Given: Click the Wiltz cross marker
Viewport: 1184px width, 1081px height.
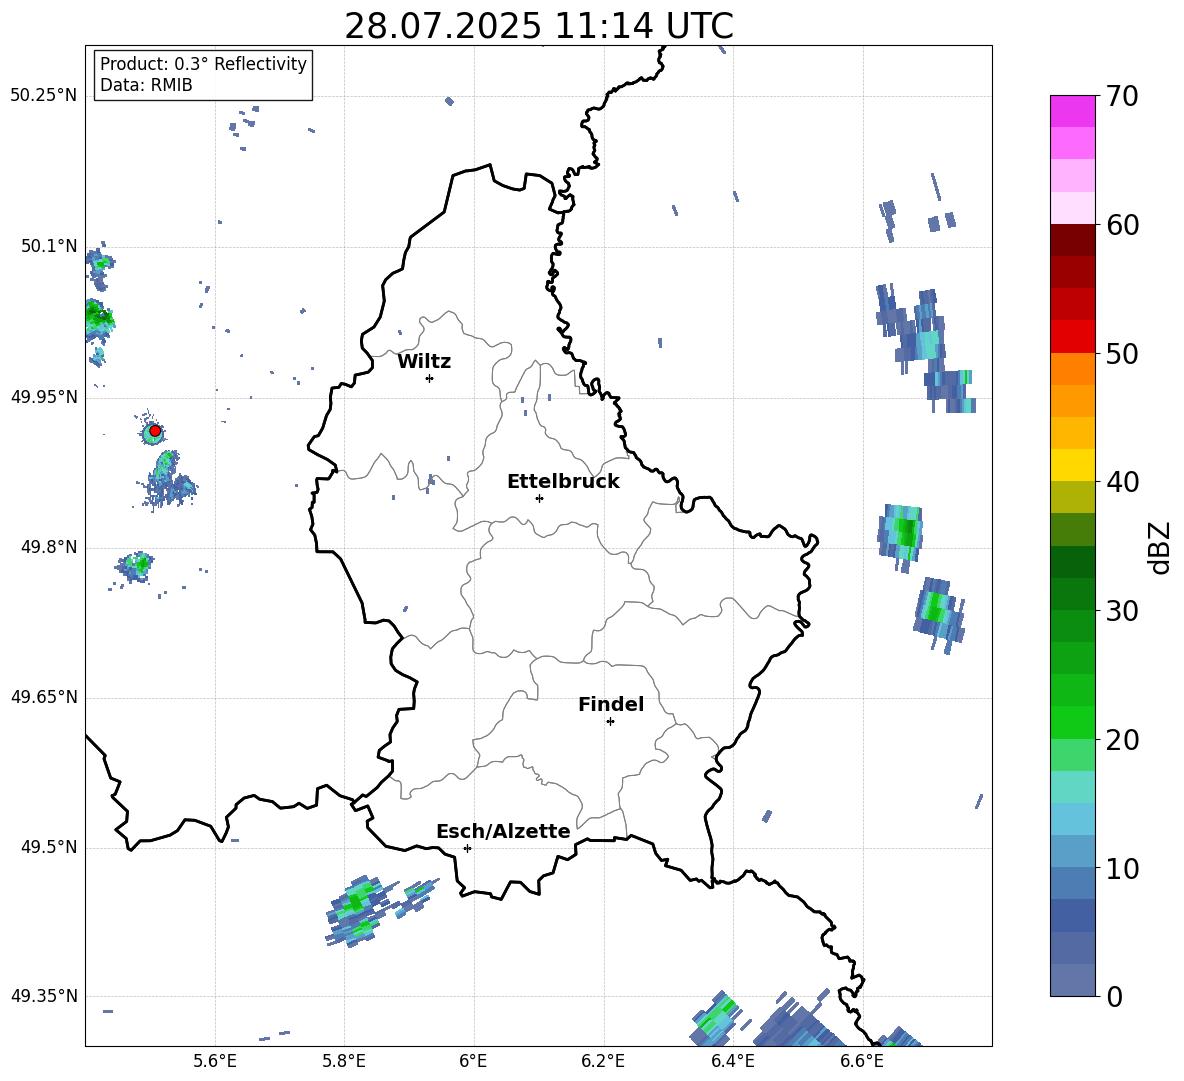Looking at the screenshot, I should pos(429,378).
